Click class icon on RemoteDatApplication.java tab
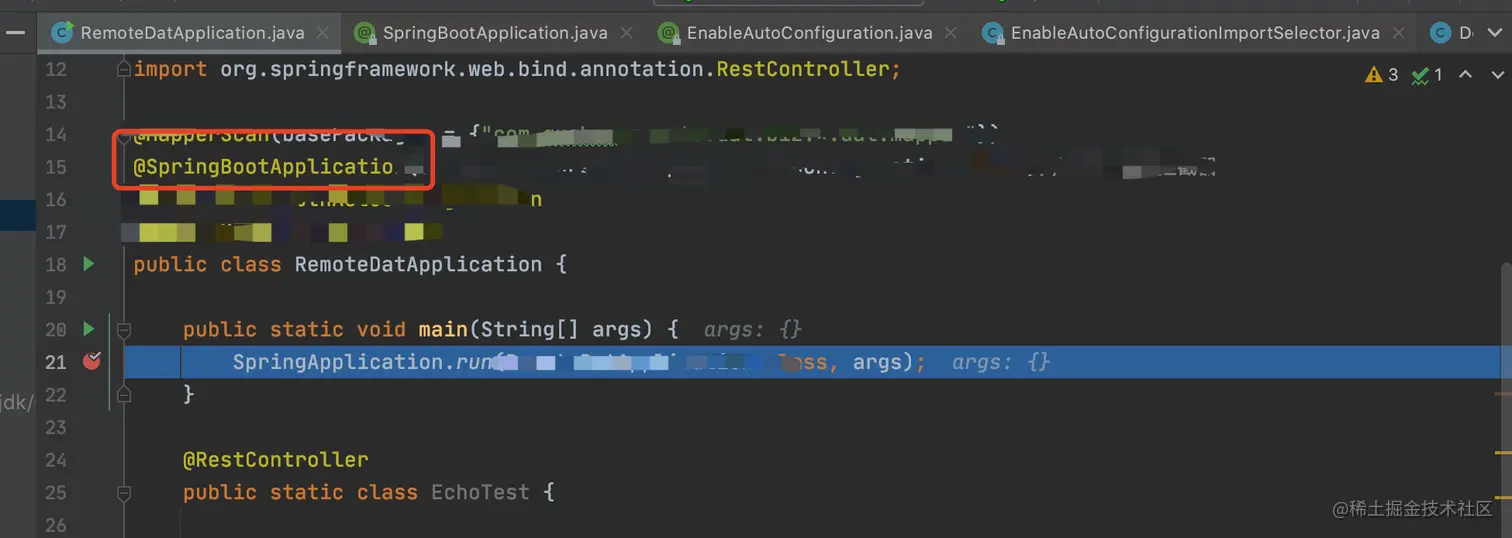1512x538 pixels. coord(62,32)
